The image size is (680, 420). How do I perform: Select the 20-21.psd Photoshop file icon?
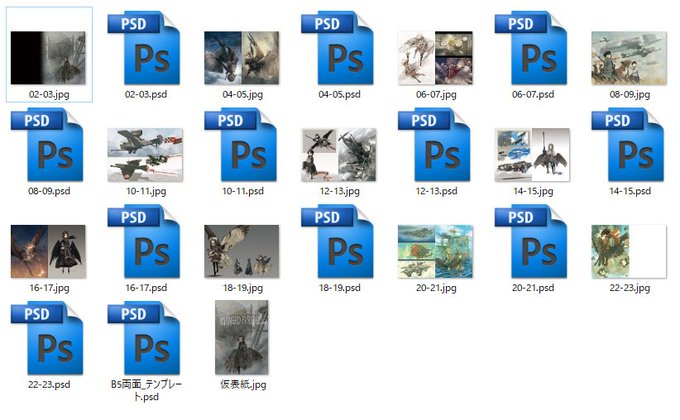(531, 242)
